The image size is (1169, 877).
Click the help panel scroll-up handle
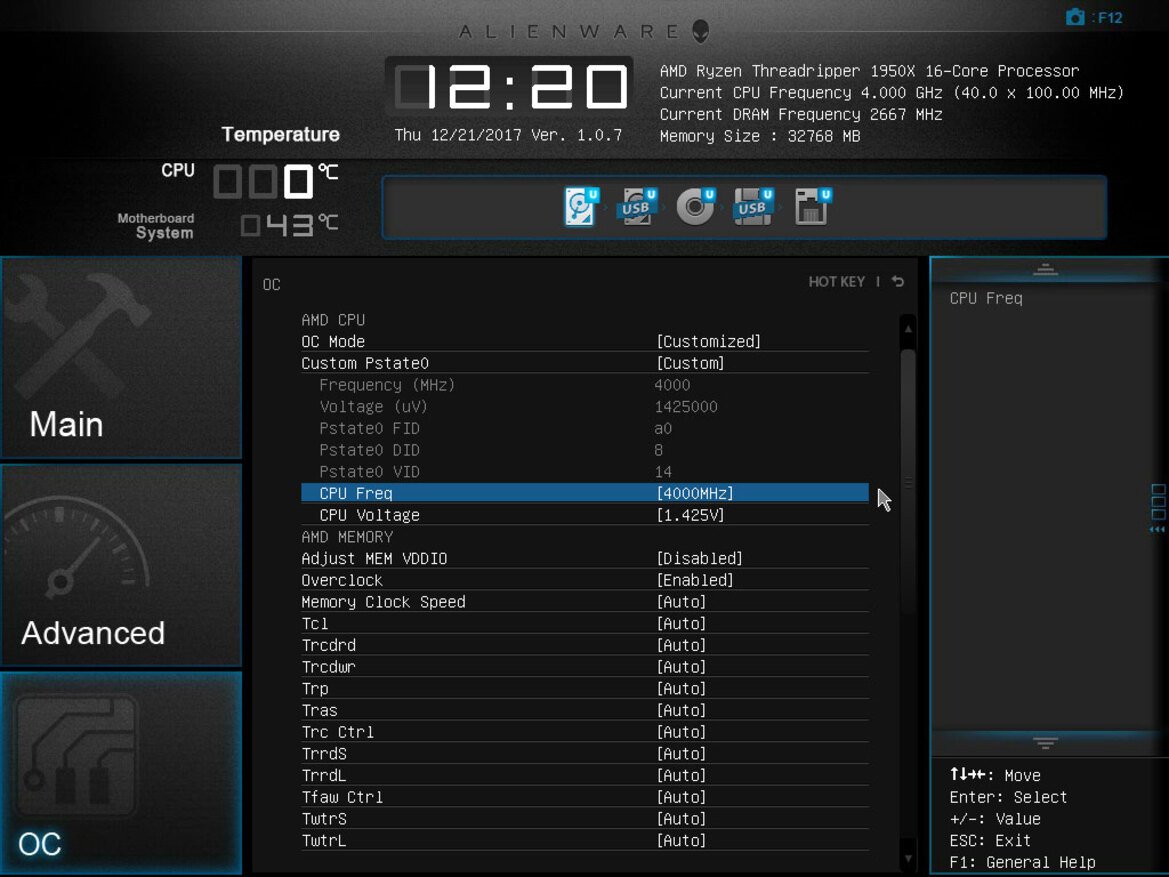tap(1045, 269)
